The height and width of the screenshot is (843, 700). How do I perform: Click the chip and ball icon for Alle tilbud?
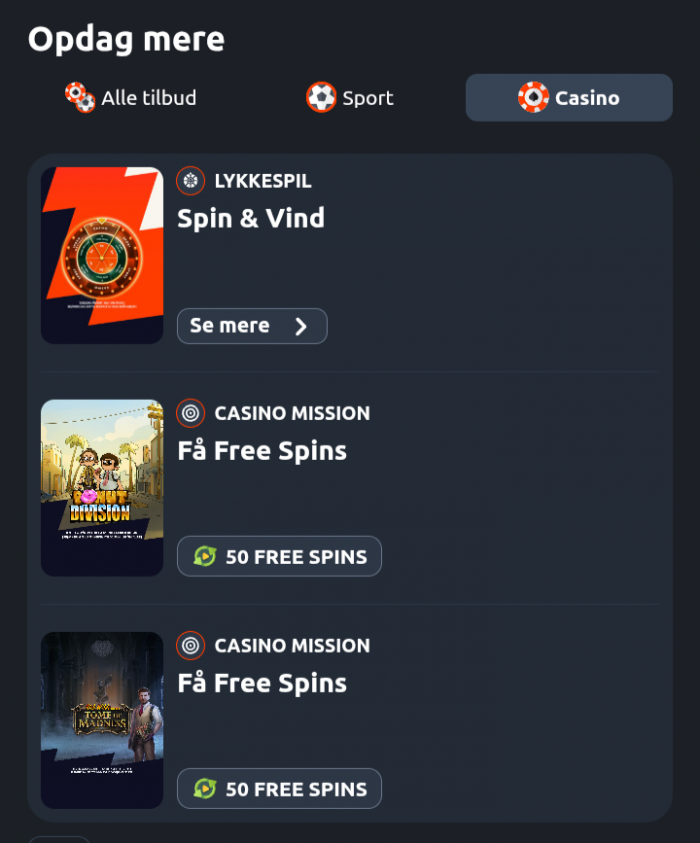pos(80,97)
